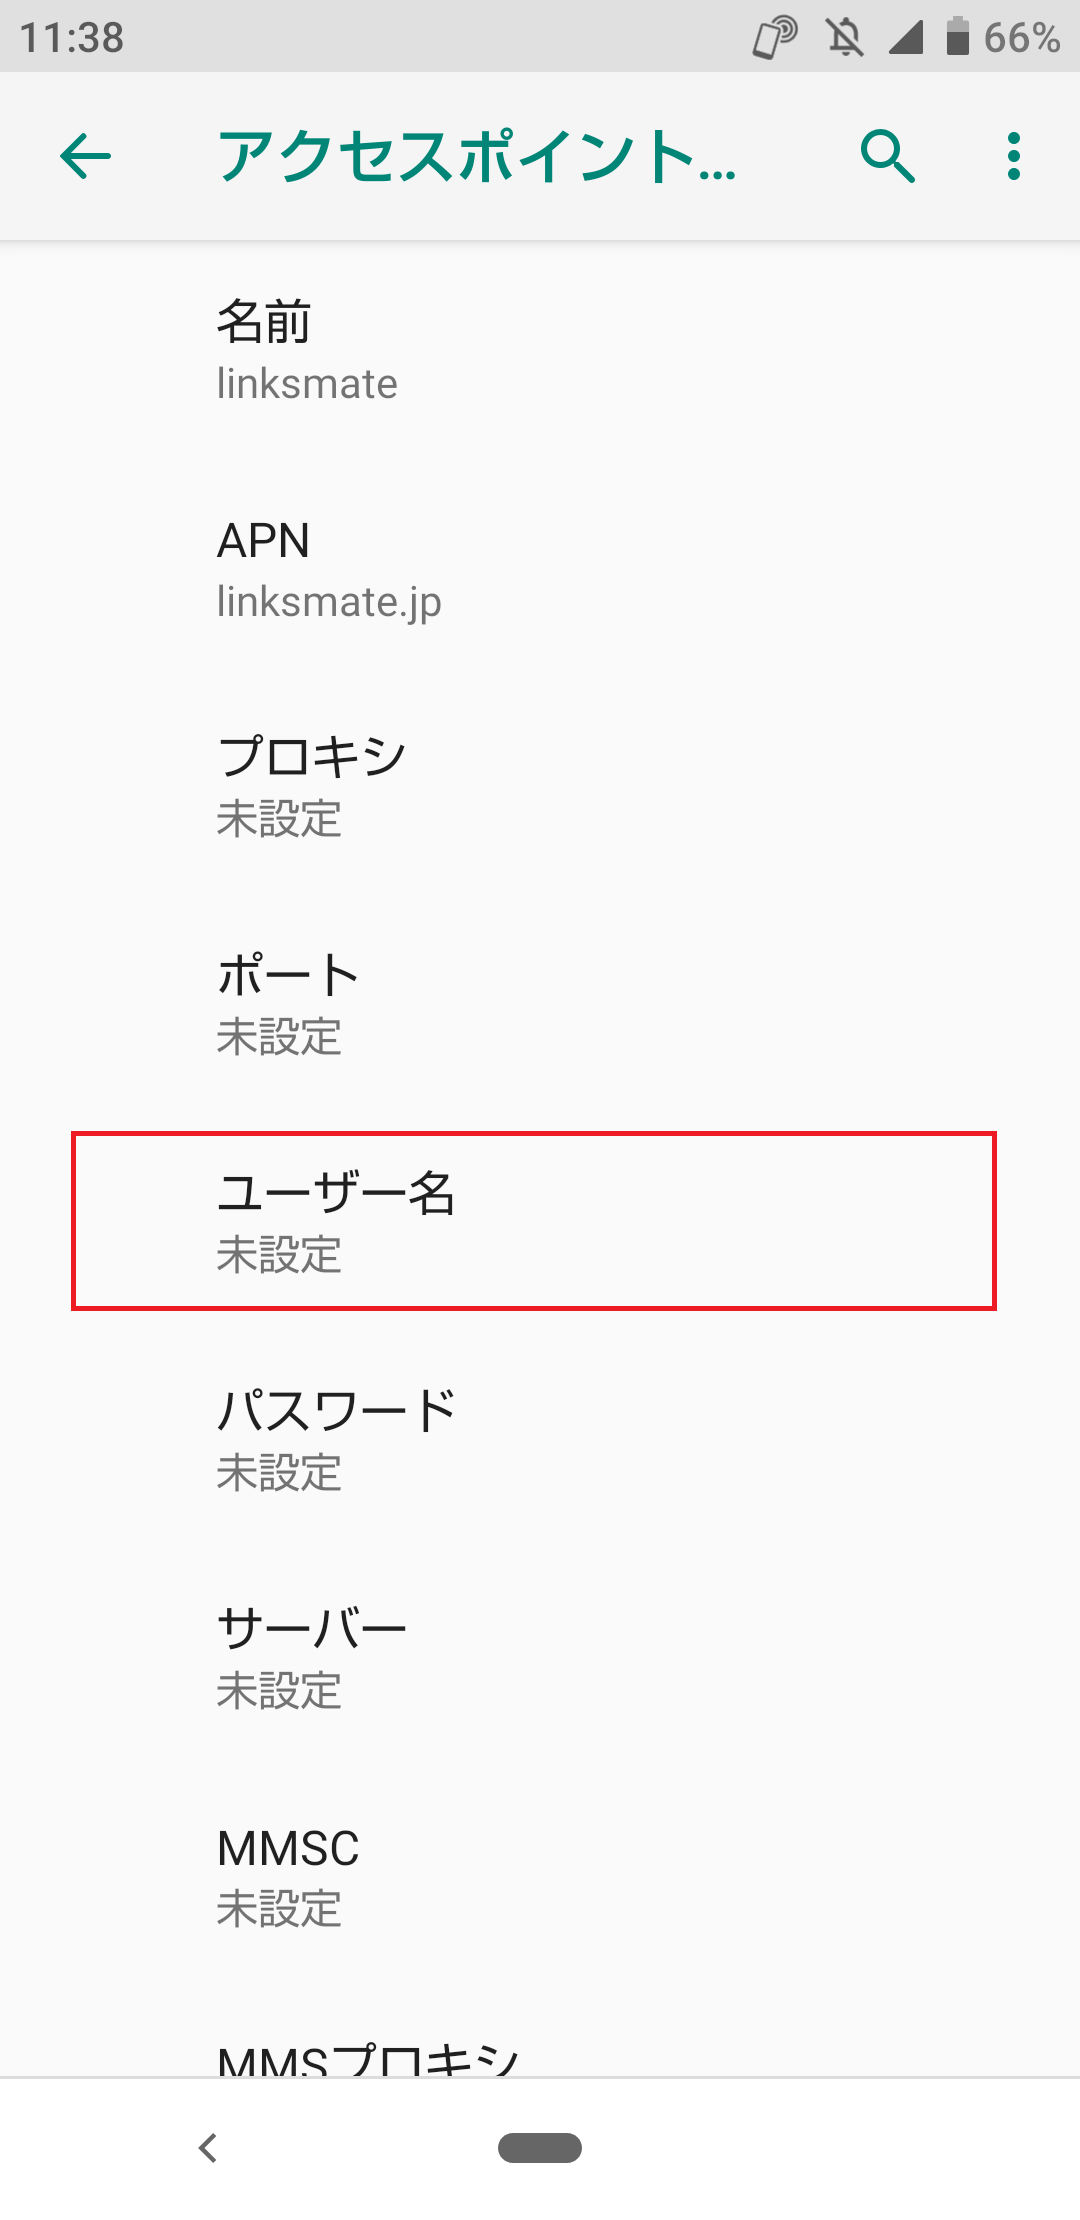The image size is (1080, 2220).
Task: Tap the system back chevron in navigation bar
Action: click(x=208, y=2147)
